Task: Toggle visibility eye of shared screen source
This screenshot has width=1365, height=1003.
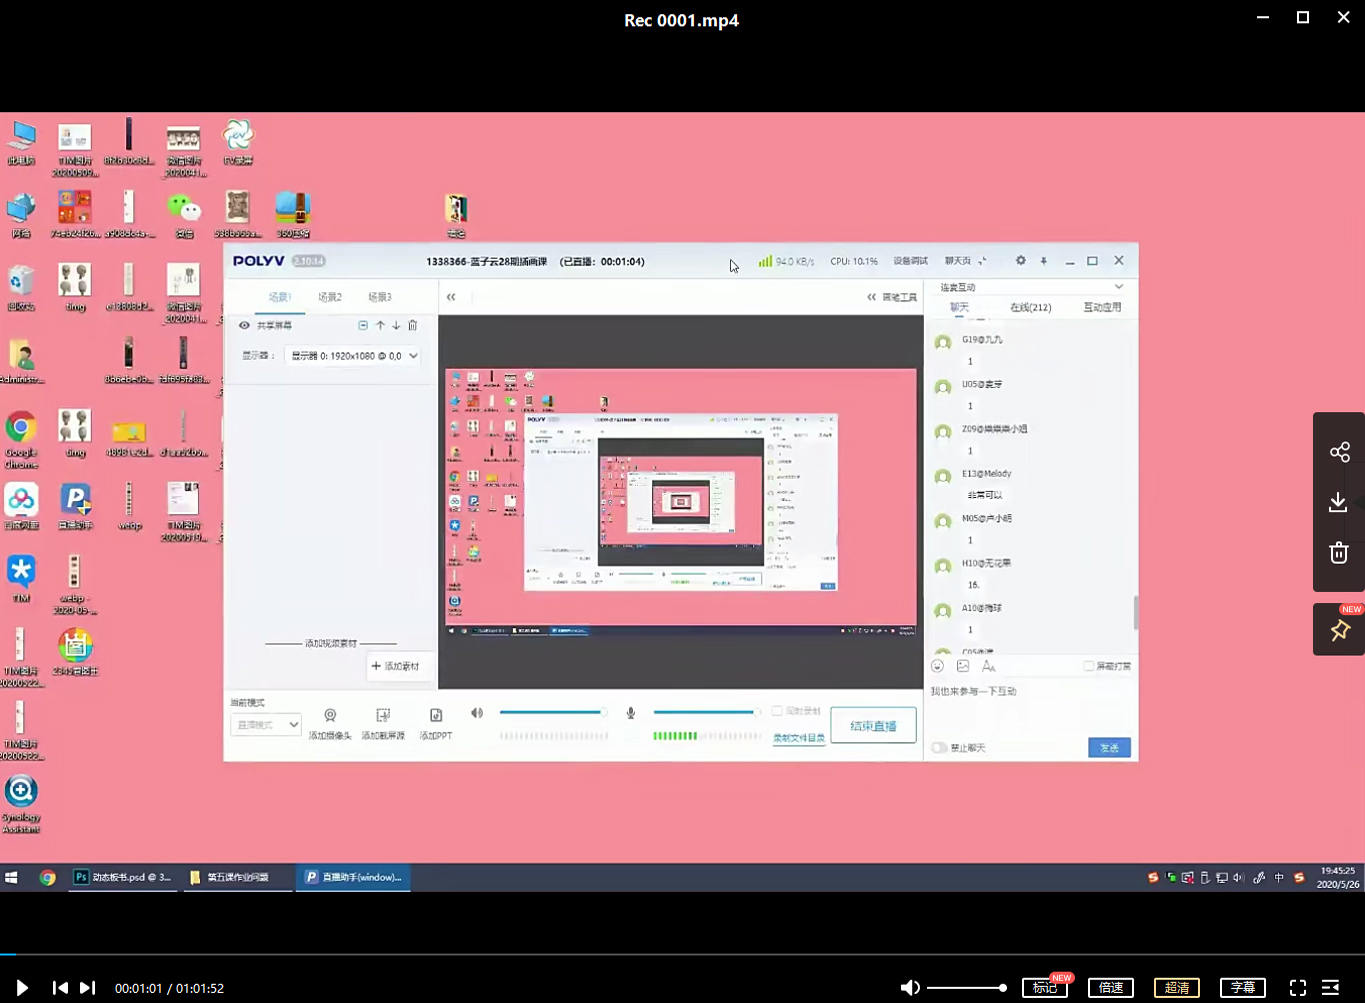Action: click(x=244, y=325)
